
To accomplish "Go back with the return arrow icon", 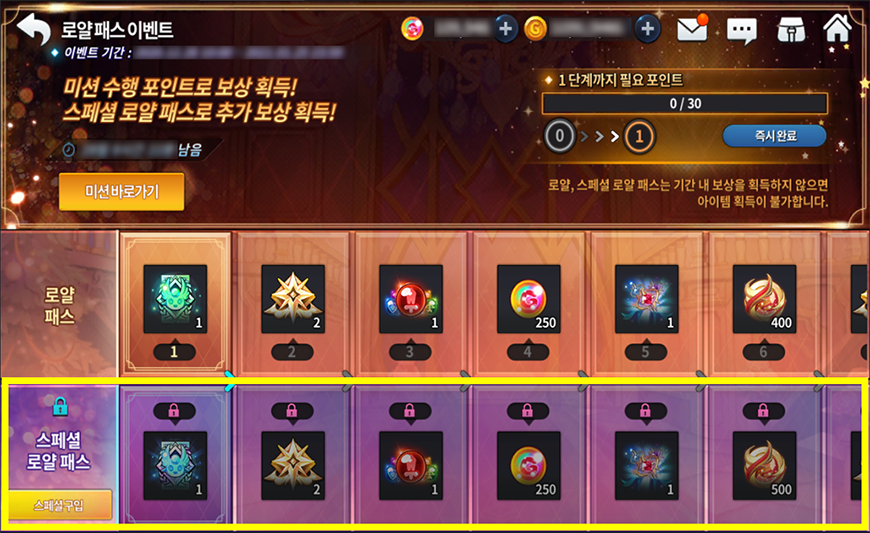I will pos(33,29).
